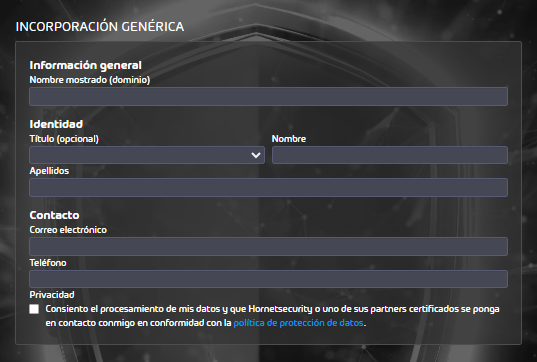Viewport: 537px width, 362px height.
Task: Click the 'Identidad' section heading
Action: (x=56, y=124)
